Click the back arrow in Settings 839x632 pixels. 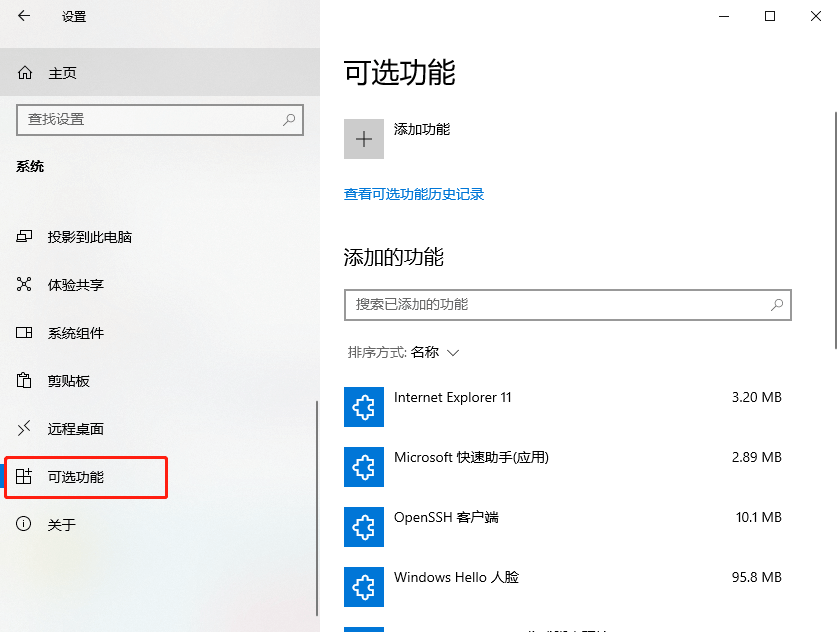pyautogui.click(x=22, y=16)
